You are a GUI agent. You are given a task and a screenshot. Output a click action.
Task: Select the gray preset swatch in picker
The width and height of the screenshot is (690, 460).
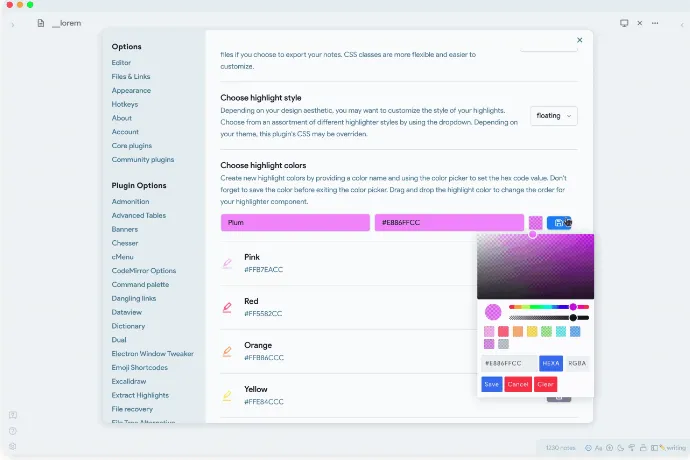tap(503, 344)
